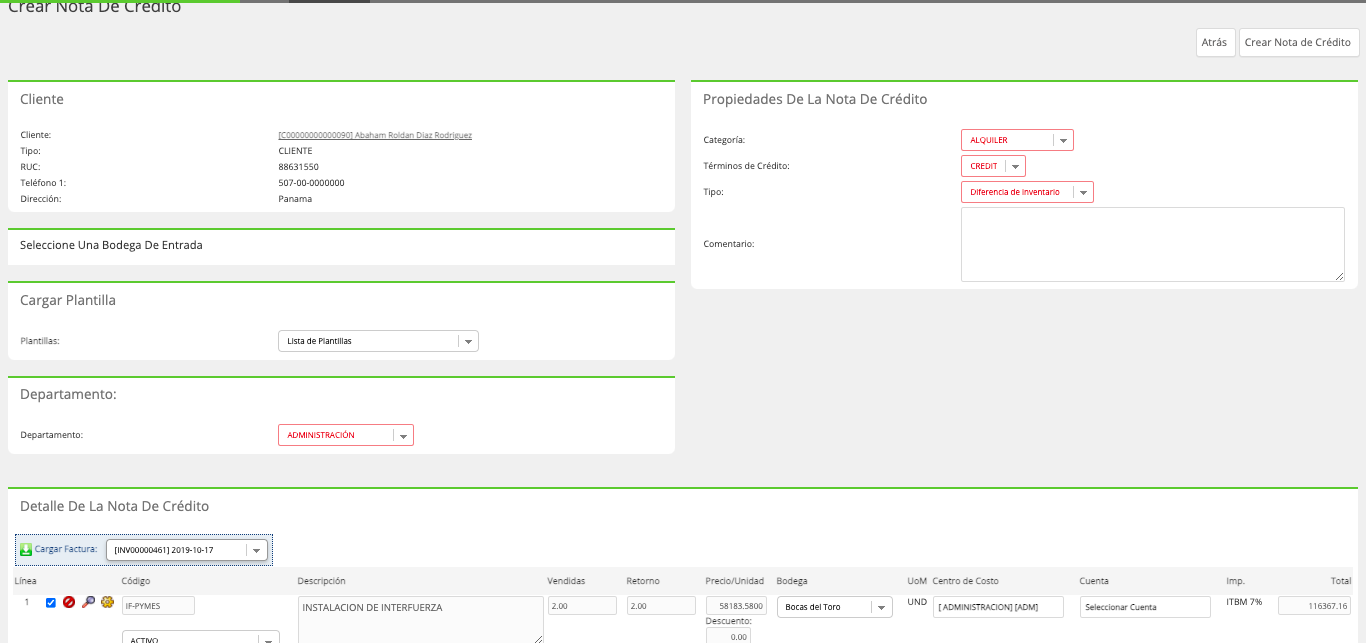Click the Seleccionar Cuenta field
This screenshot has height=643, width=1366.
pos(1145,607)
